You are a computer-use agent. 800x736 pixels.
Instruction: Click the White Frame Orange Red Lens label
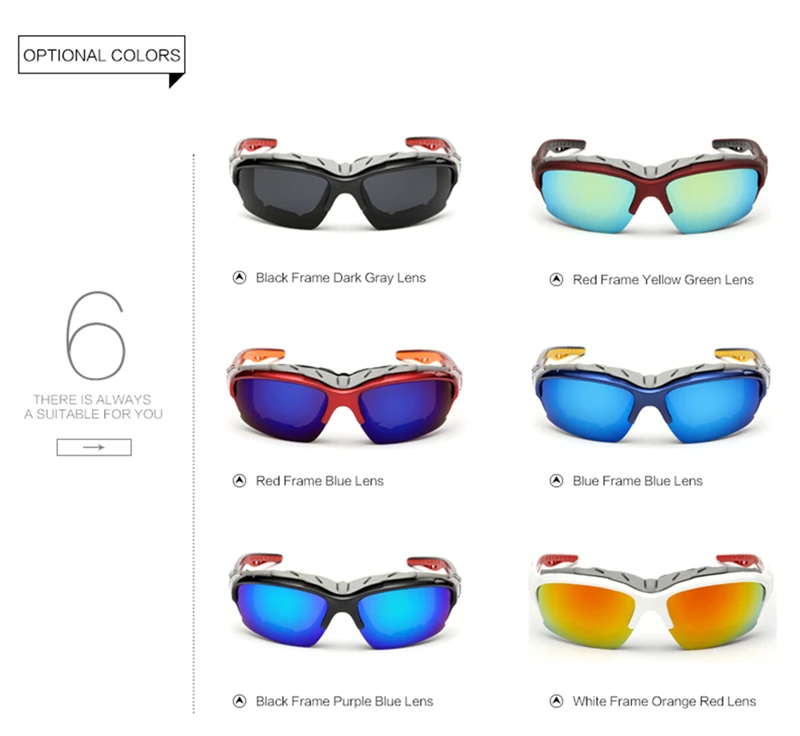664,701
